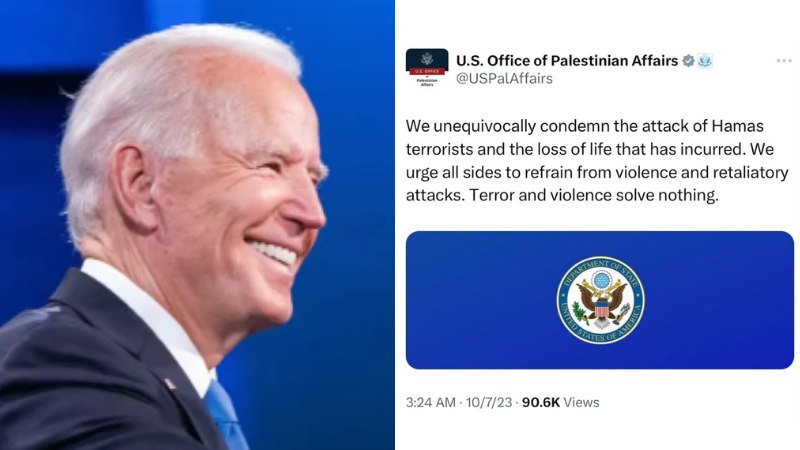Click the 'We unequivocally condemn' opening line
The width and height of the screenshot is (800, 450).
coord(585,126)
